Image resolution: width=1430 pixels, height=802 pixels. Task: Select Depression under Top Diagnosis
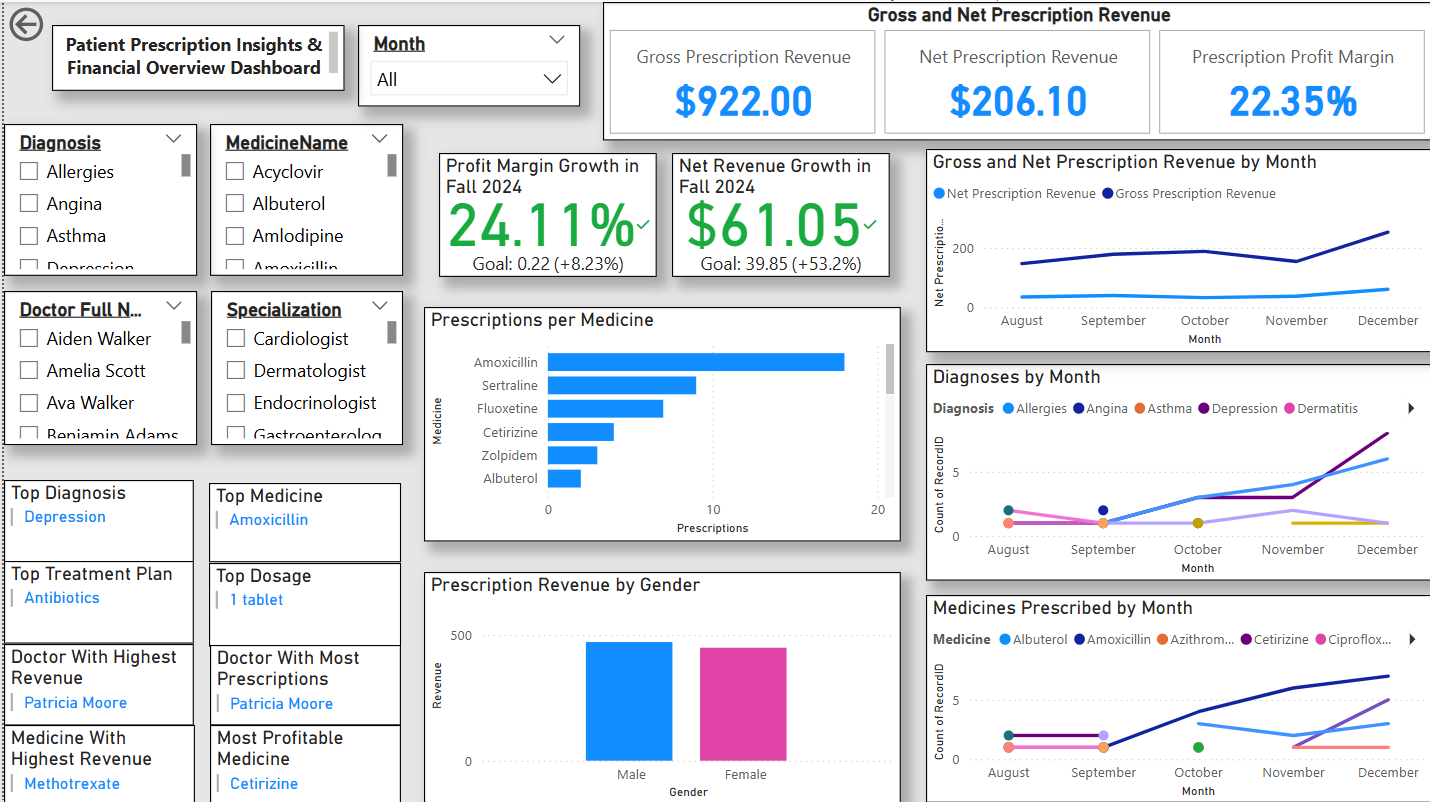tap(64, 516)
